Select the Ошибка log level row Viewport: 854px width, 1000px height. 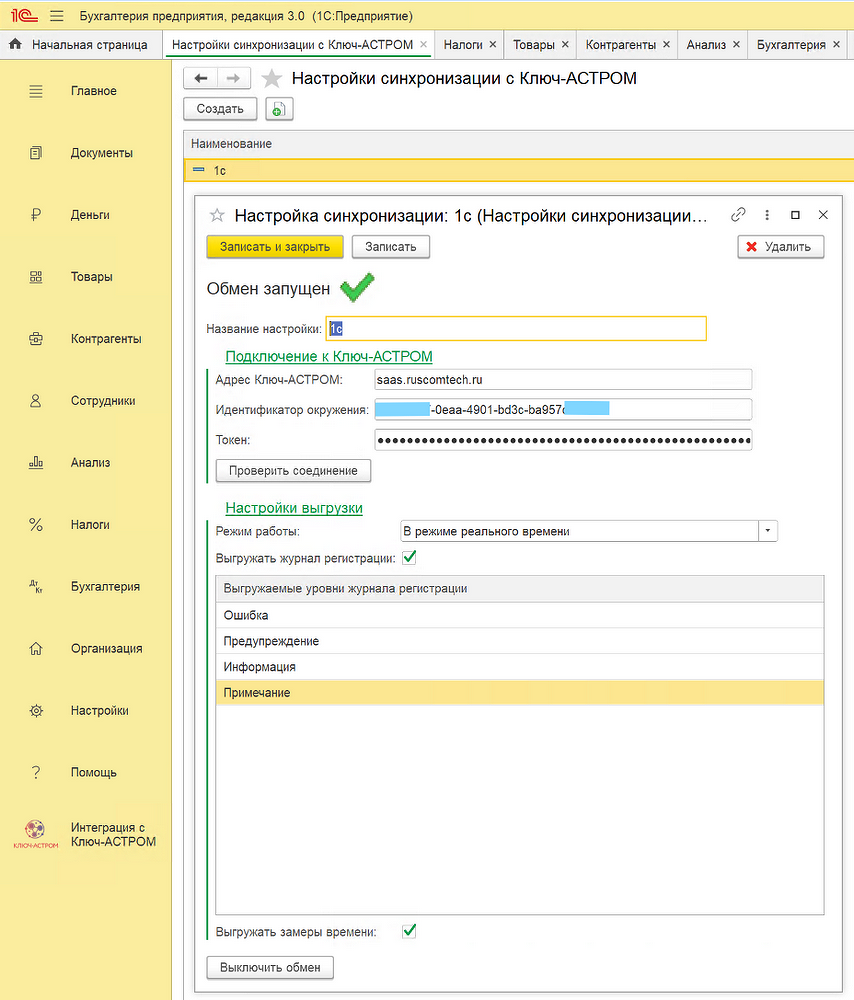point(520,615)
